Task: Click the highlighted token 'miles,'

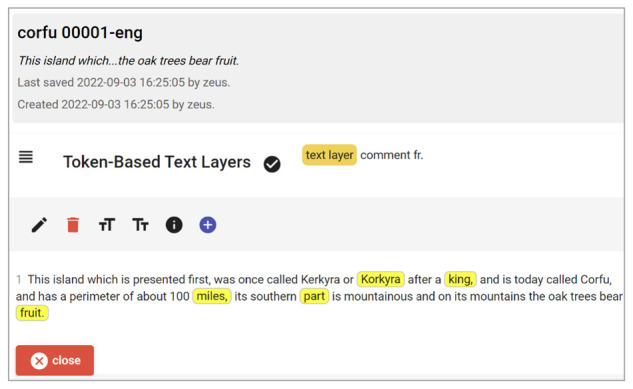Action: pos(212,296)
